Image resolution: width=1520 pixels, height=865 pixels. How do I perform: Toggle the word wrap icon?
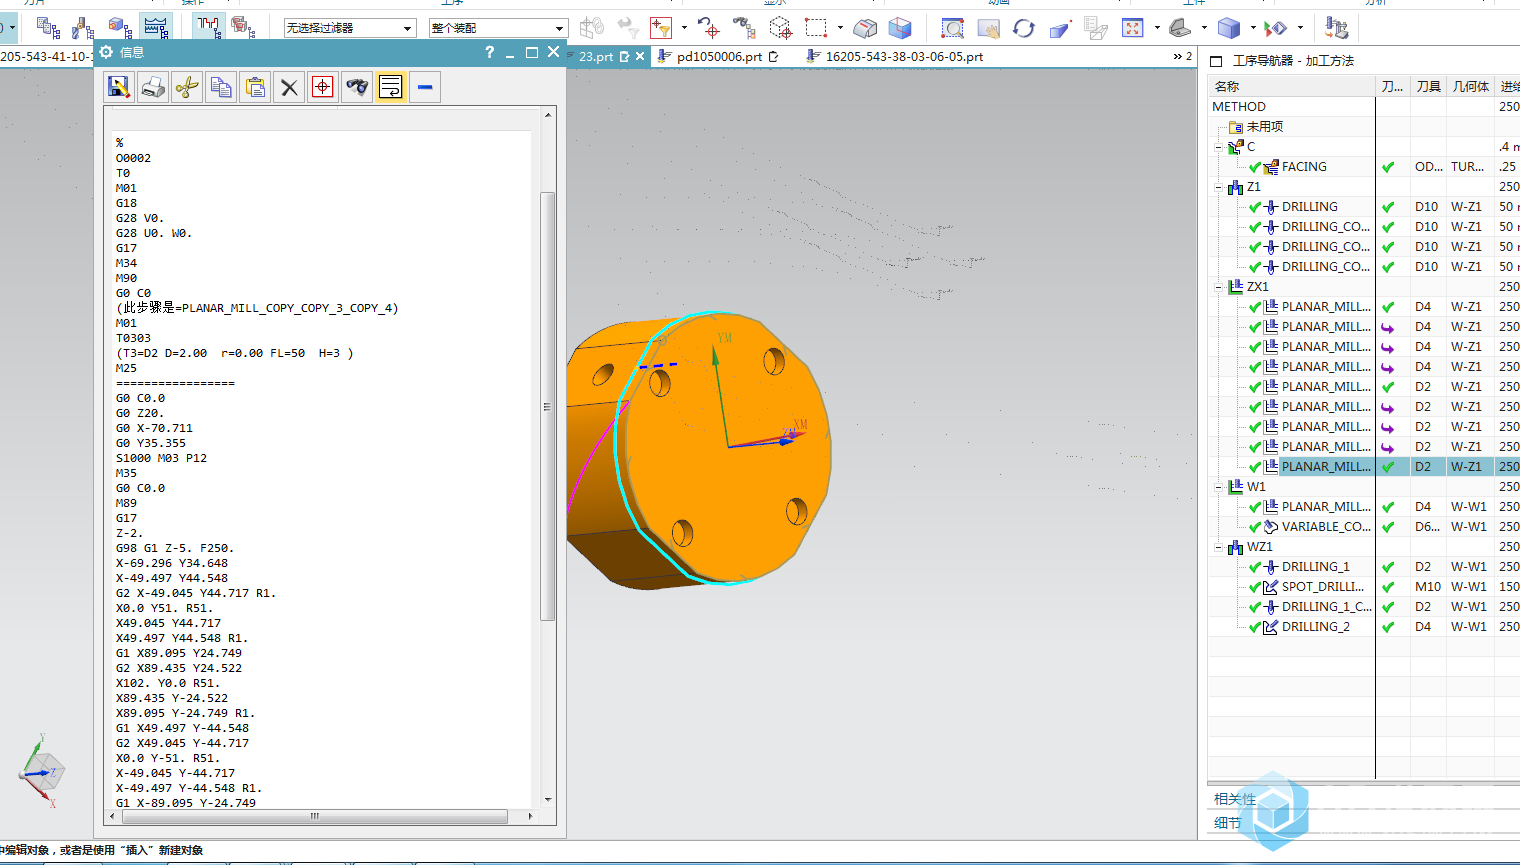click(391, 87)
